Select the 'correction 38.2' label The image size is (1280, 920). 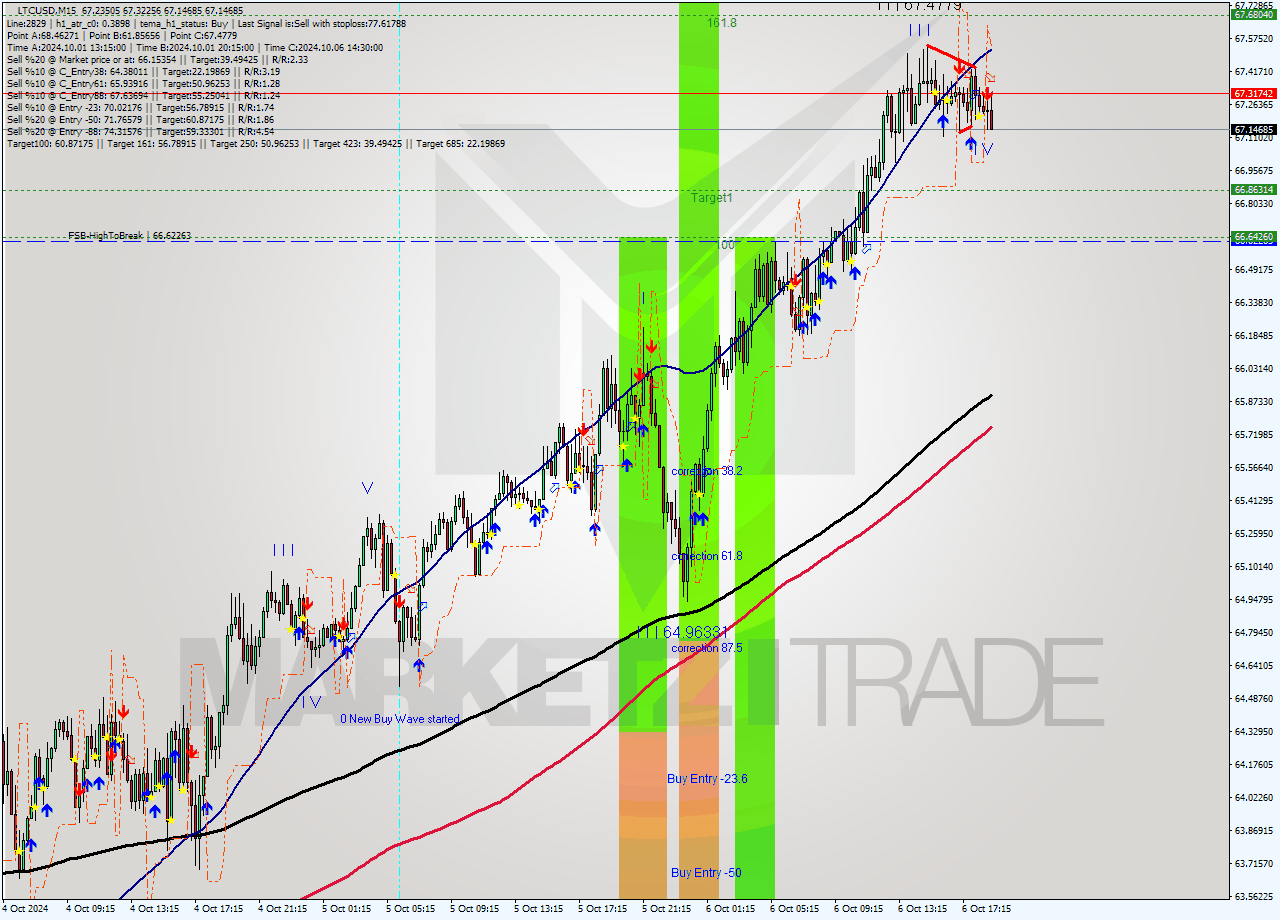pos(707,471)
